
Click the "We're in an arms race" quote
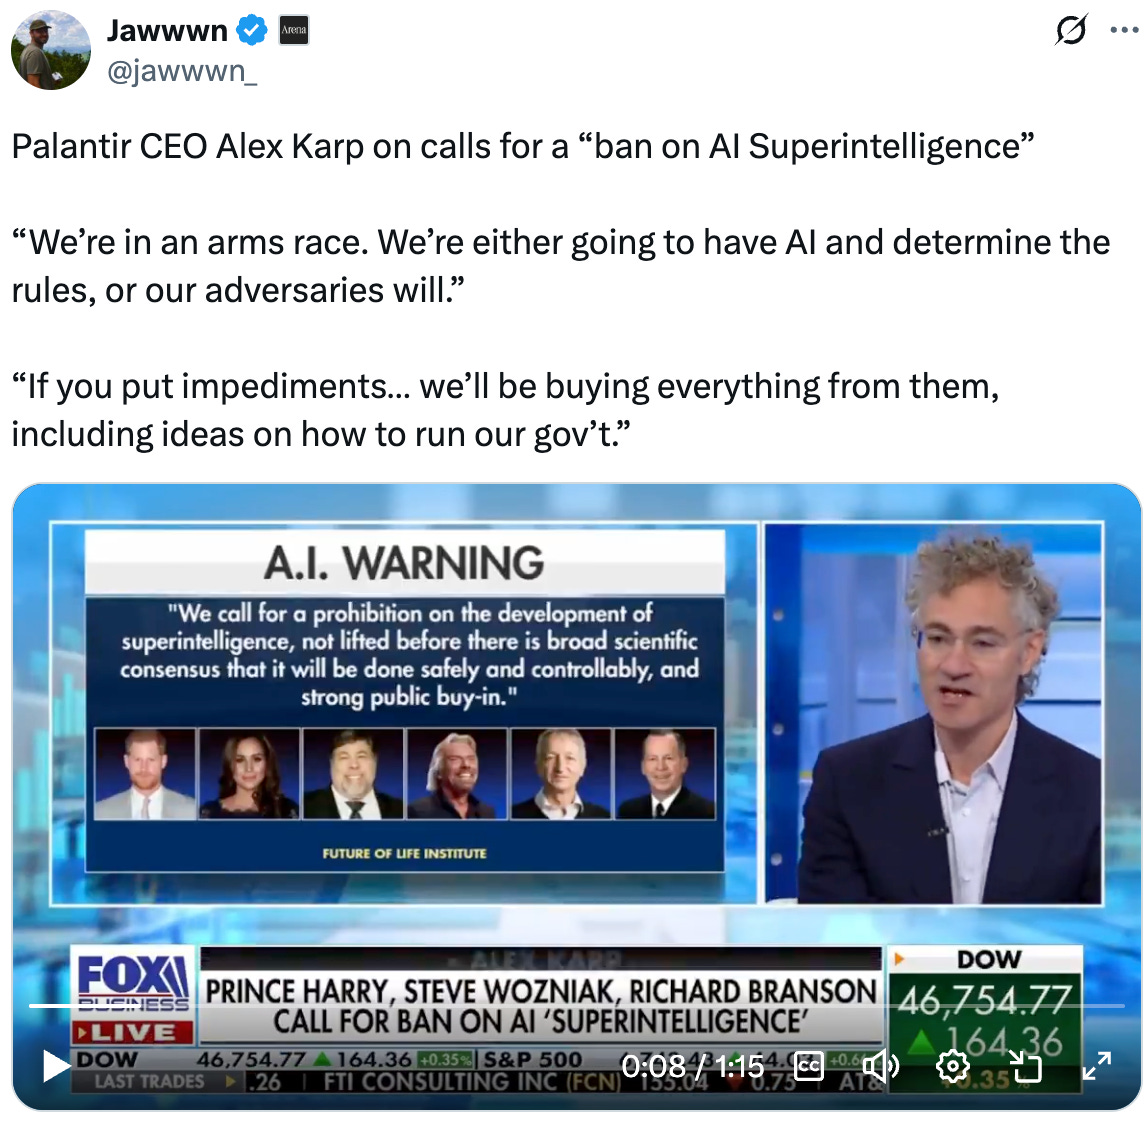click(561, 266)
